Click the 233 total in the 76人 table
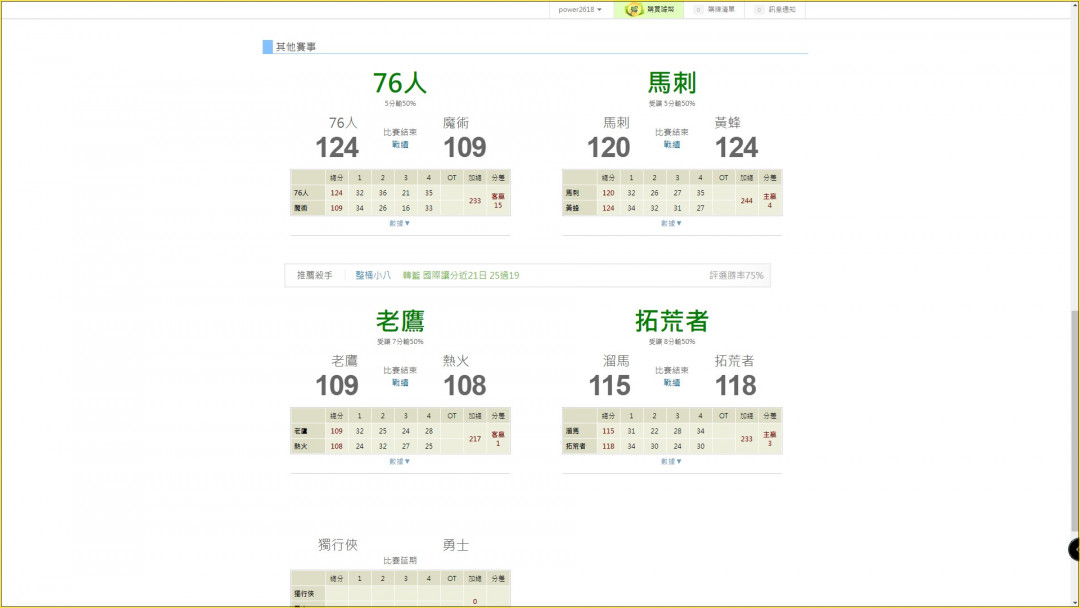Image resolution: width=1080 pixels, height=608 pixels. (475, 201)
